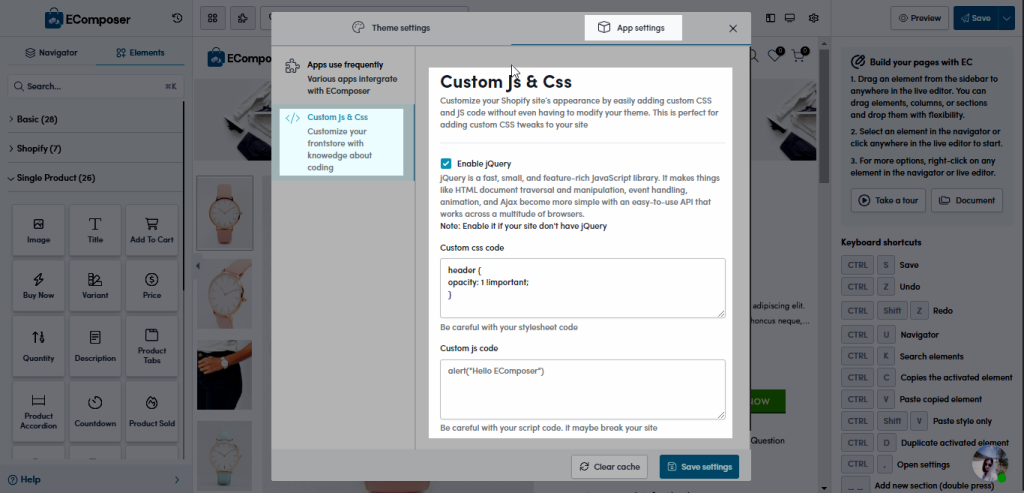Select the Buy Now element

click(x=39, y=285)
